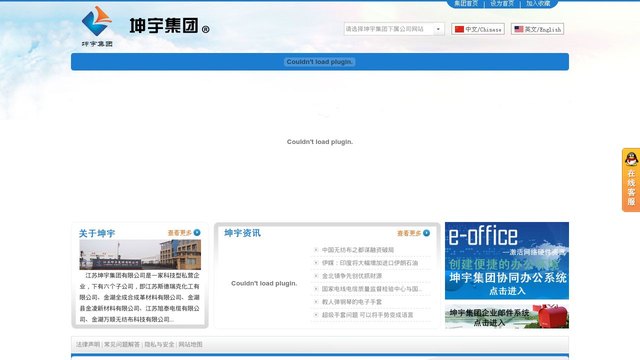Click the 关于坤宇 section heading
Viewport: 640px width, 360px height.
(x=97, y=233)
